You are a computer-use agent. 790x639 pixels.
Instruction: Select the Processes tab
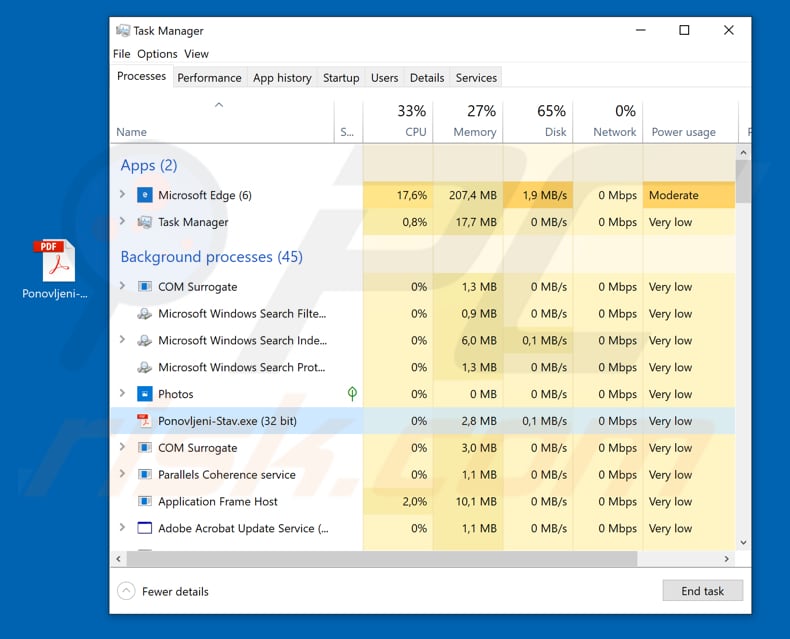[142, 76]
